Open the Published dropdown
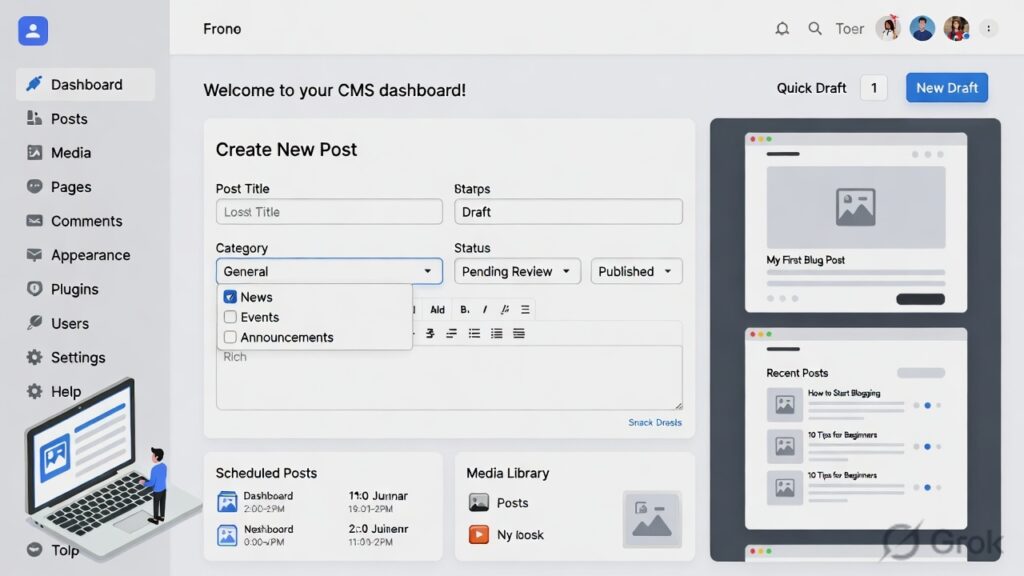 pyautogui.click(x=636, y=271)
